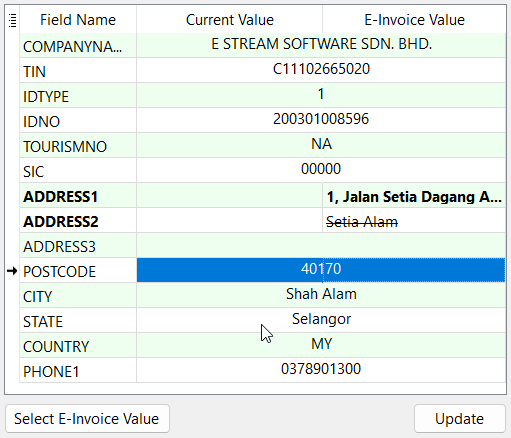
Task: Select the IDTYPE value 1
Action: tap(321, 94)
